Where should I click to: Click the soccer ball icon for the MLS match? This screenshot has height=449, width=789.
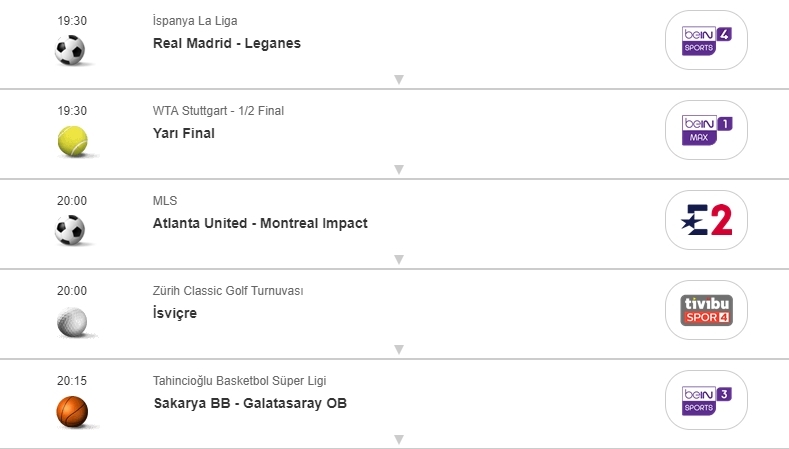(71, 231)
